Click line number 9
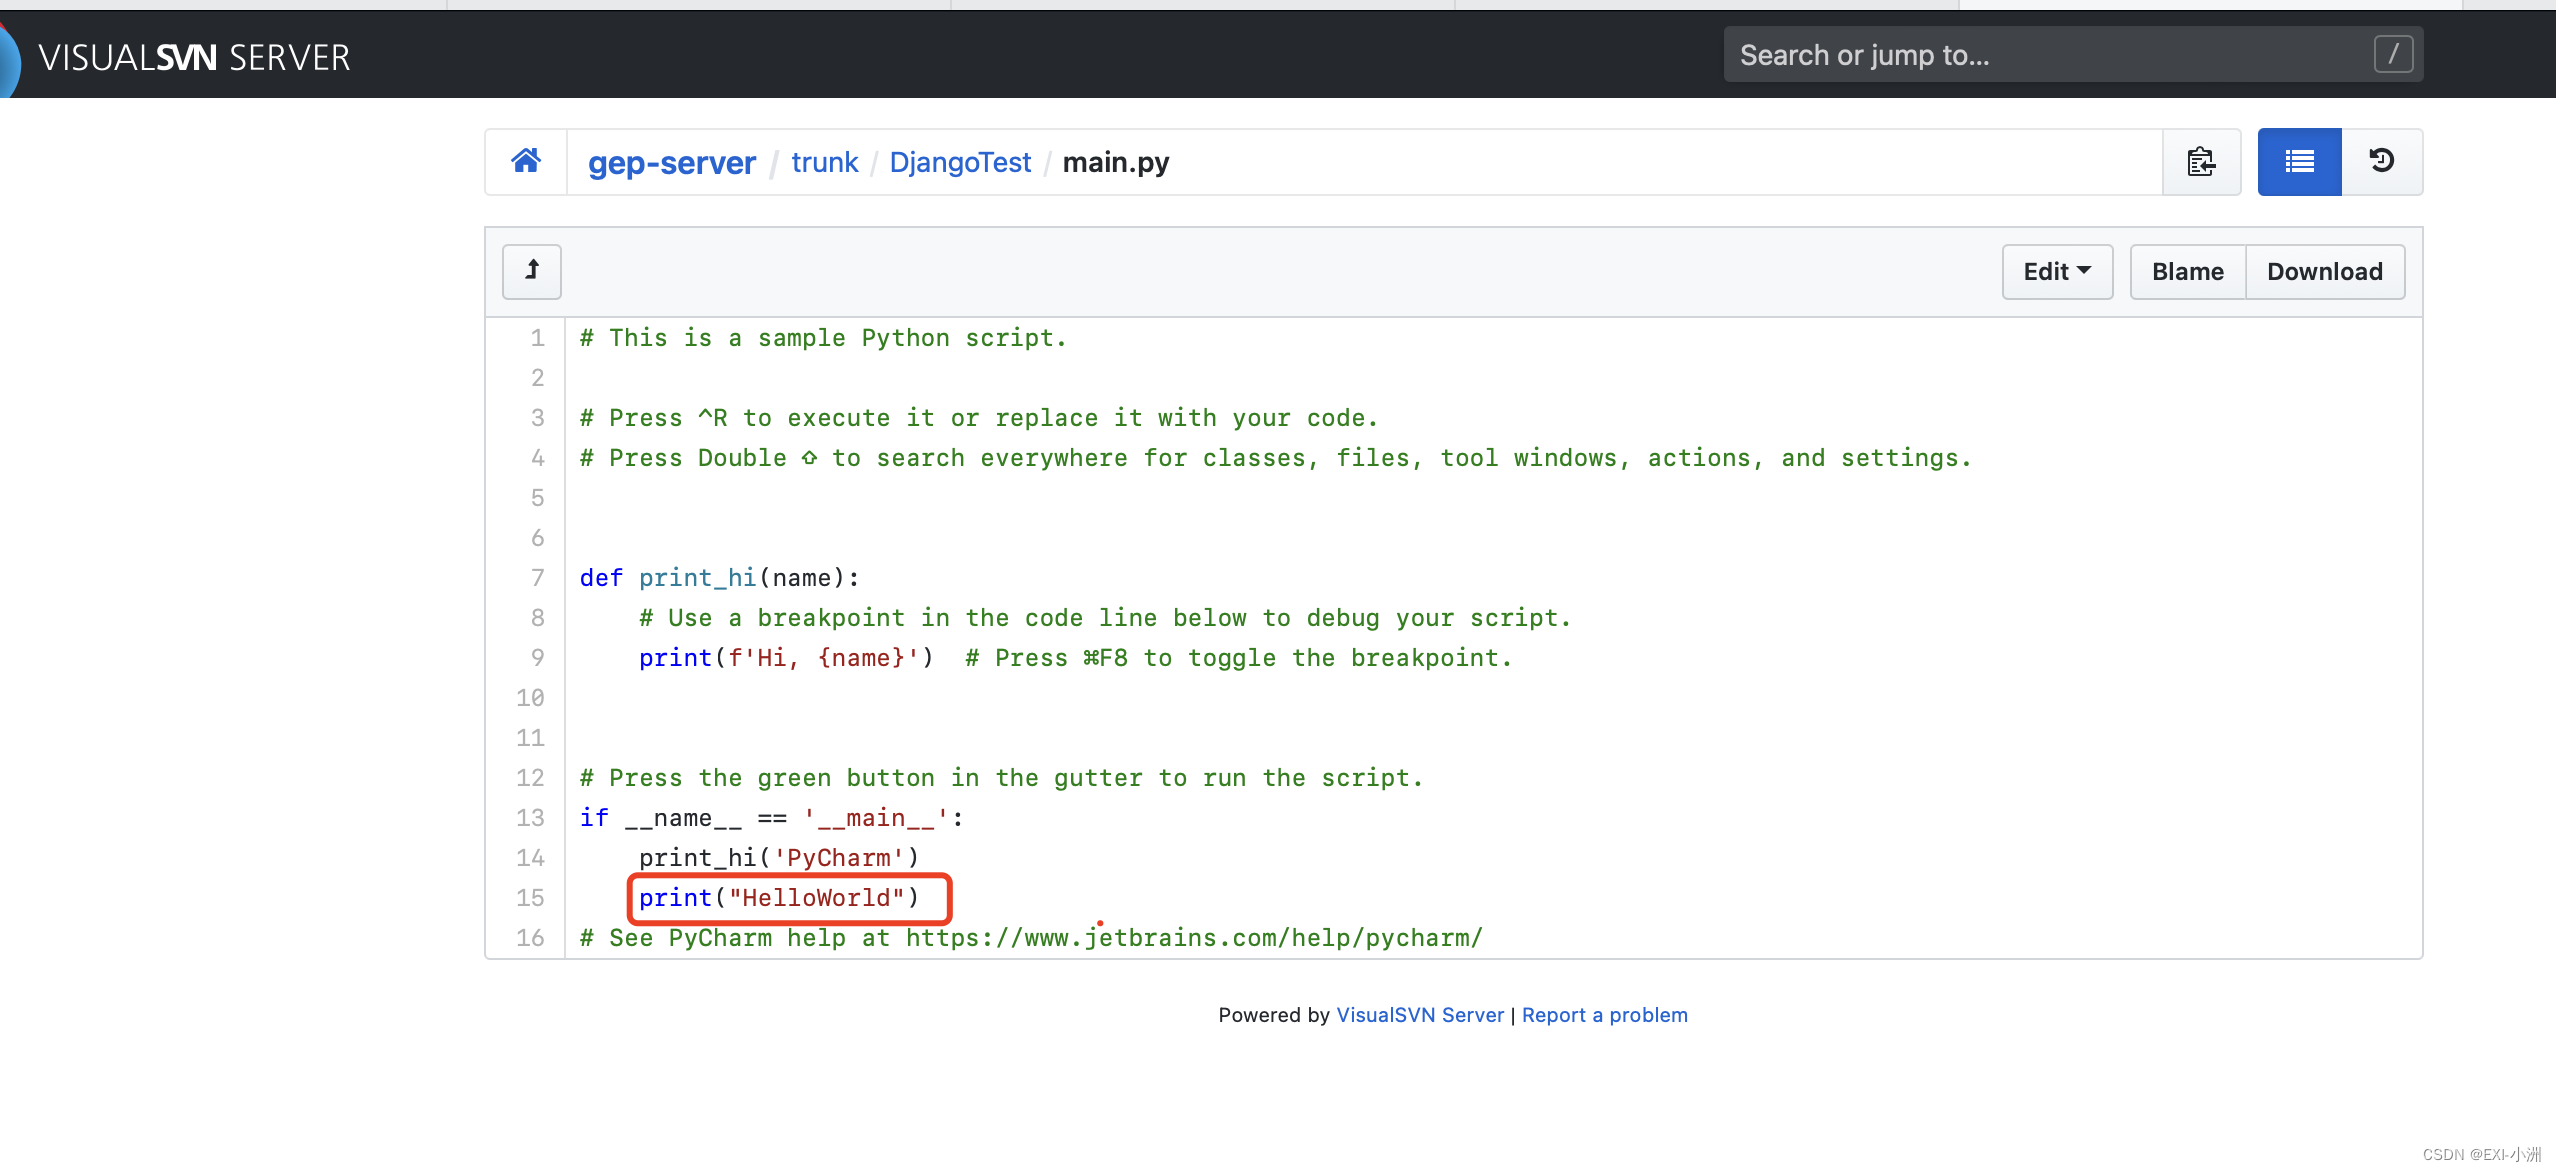2556x1172 pixels. click(x=537, y=658)
